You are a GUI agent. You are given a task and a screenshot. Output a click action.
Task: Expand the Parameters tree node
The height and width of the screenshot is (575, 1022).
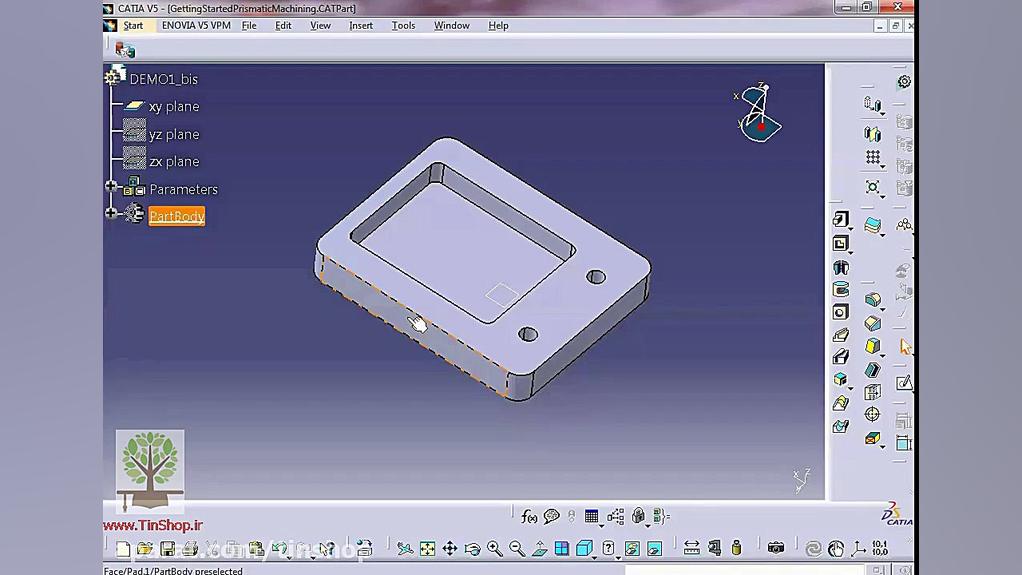[111, 187]
